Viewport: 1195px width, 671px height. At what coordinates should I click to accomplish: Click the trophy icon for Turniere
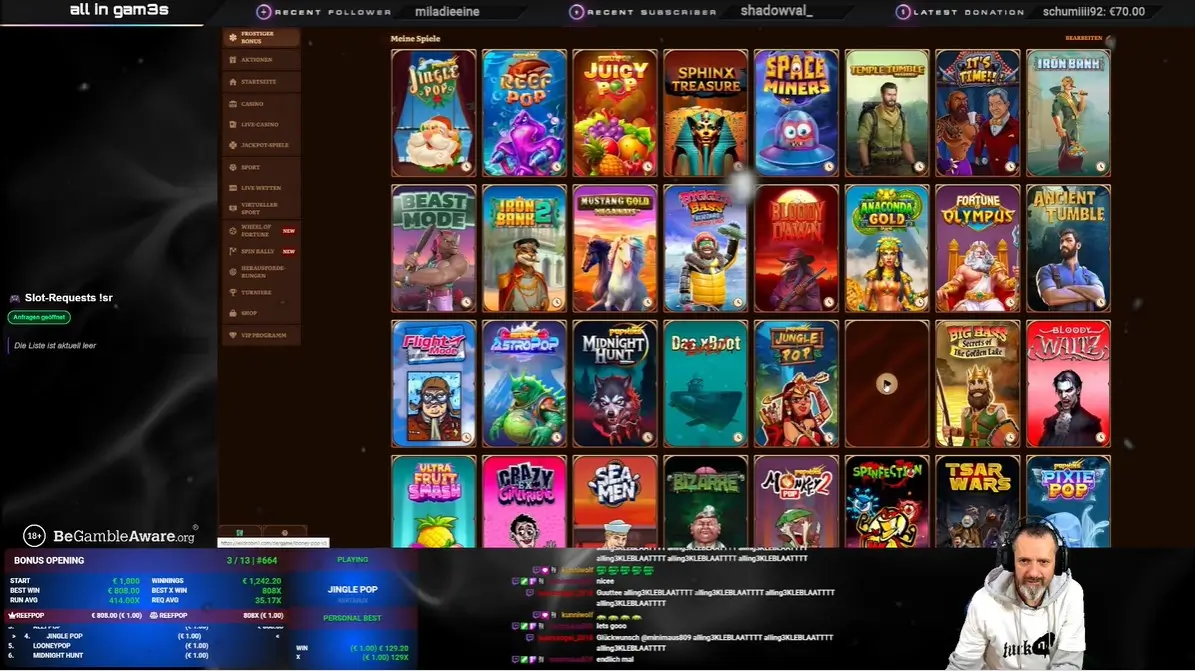coord(232,293)
